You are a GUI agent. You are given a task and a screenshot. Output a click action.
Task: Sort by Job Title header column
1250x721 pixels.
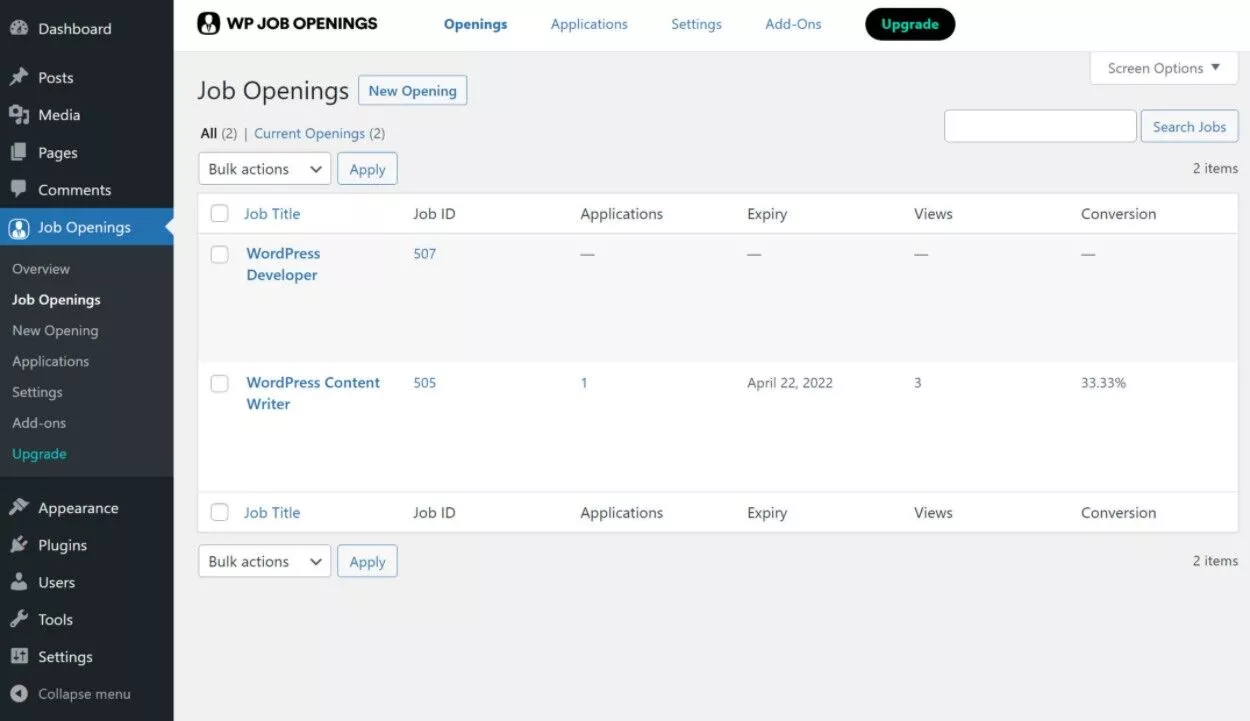272,213
